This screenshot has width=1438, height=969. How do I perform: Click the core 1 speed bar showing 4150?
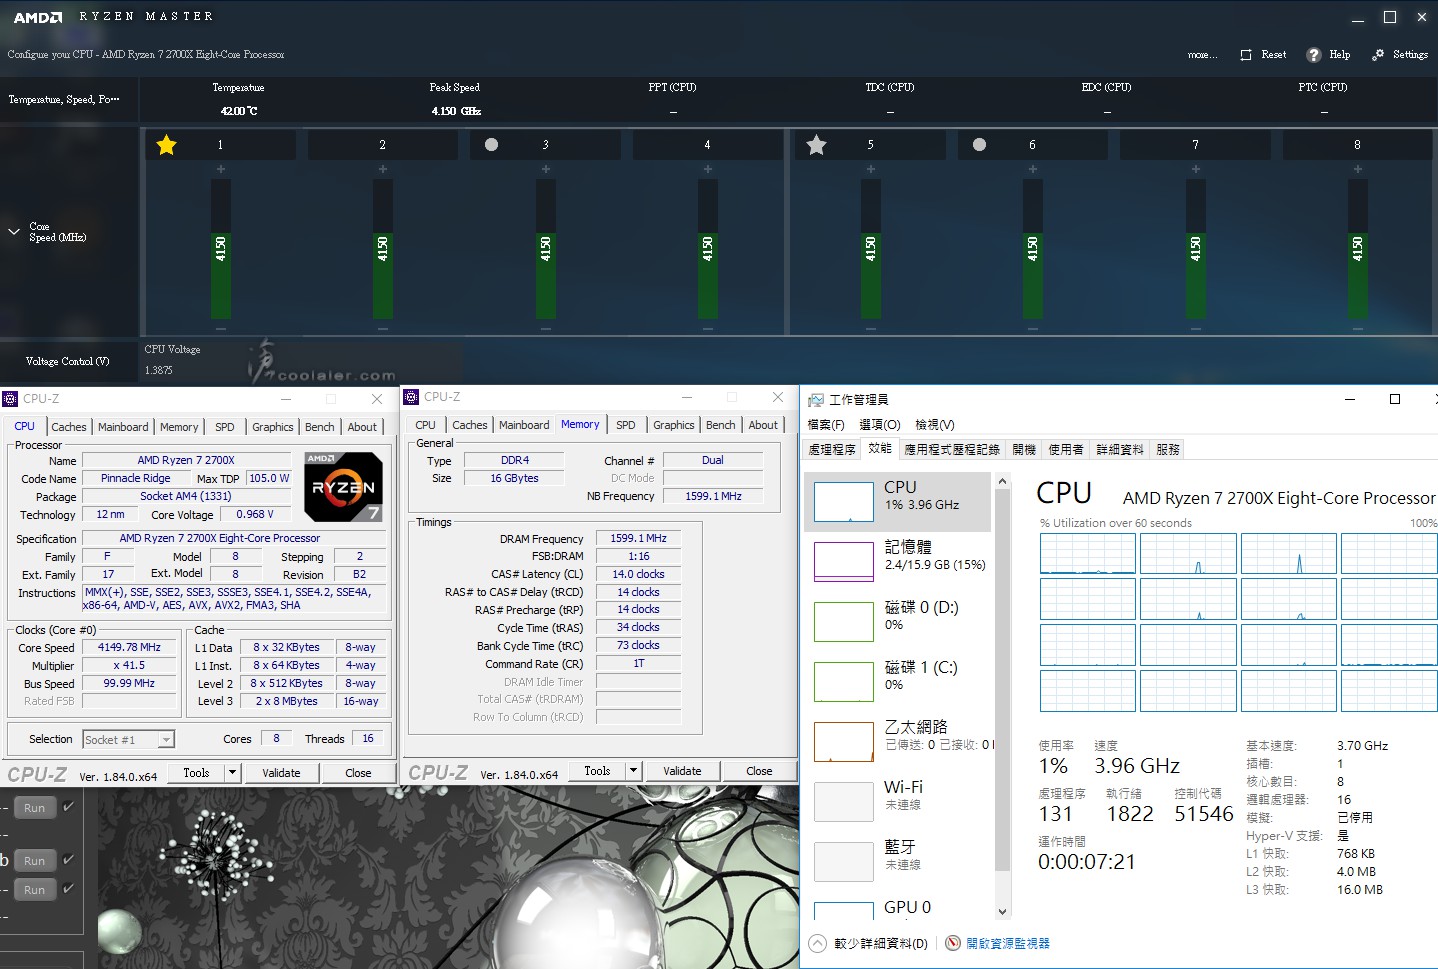point(220,249)
